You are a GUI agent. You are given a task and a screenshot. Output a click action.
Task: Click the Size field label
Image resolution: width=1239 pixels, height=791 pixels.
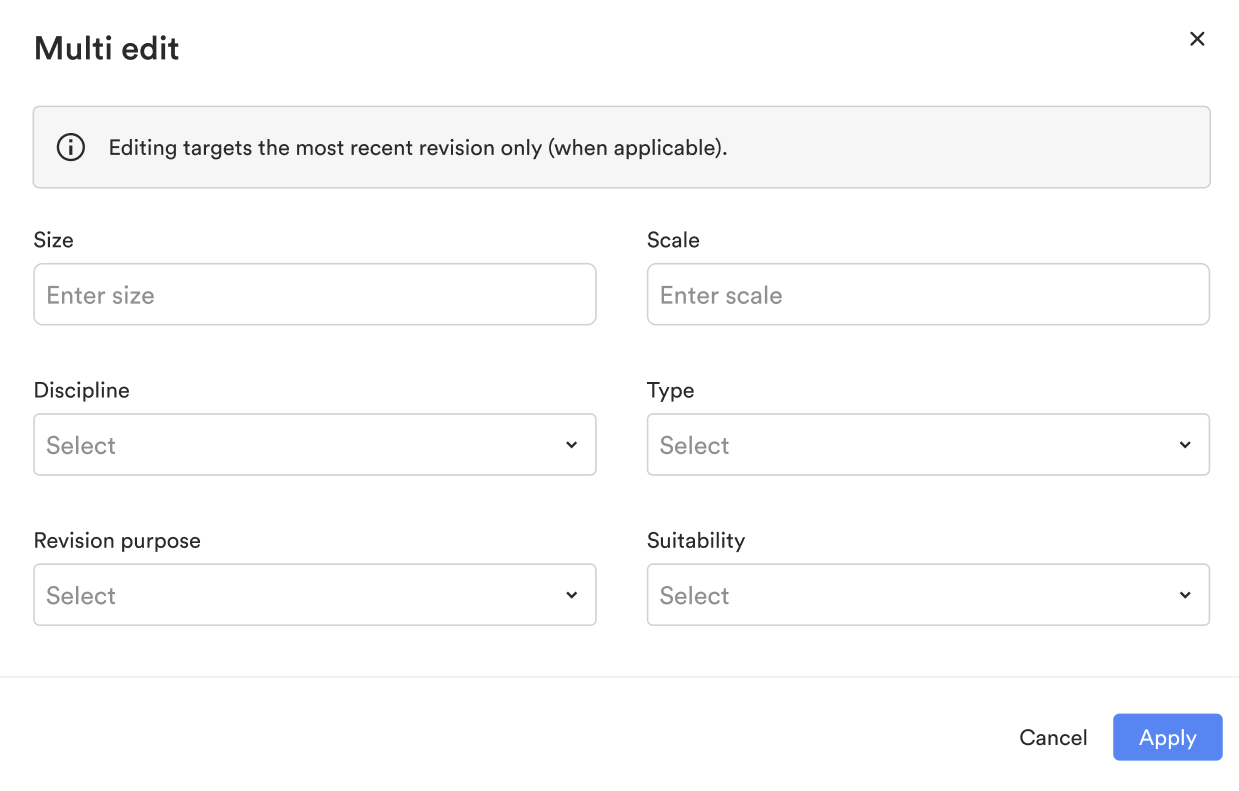tap(53, 240)
